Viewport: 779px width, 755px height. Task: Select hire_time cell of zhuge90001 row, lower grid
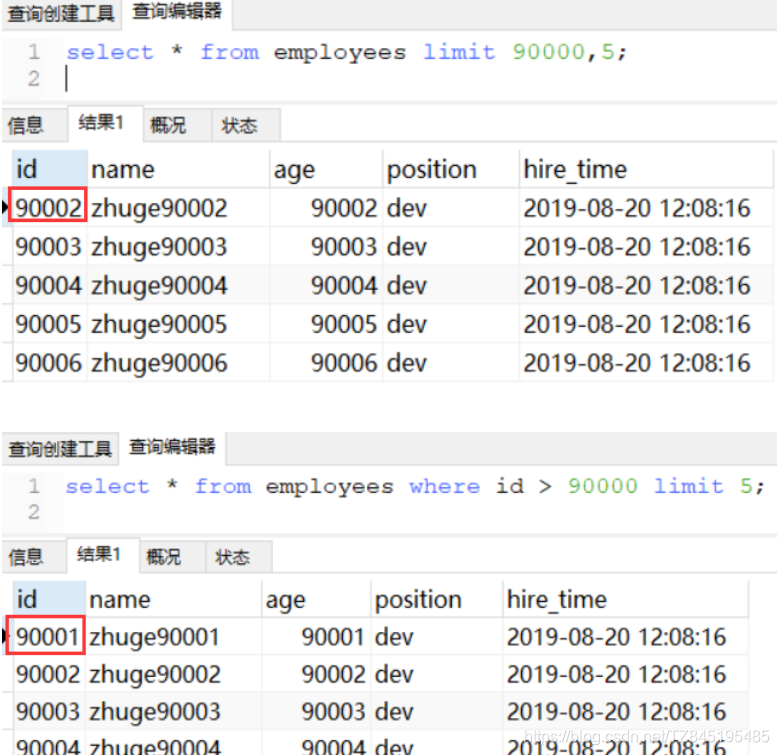pos(625,636)
